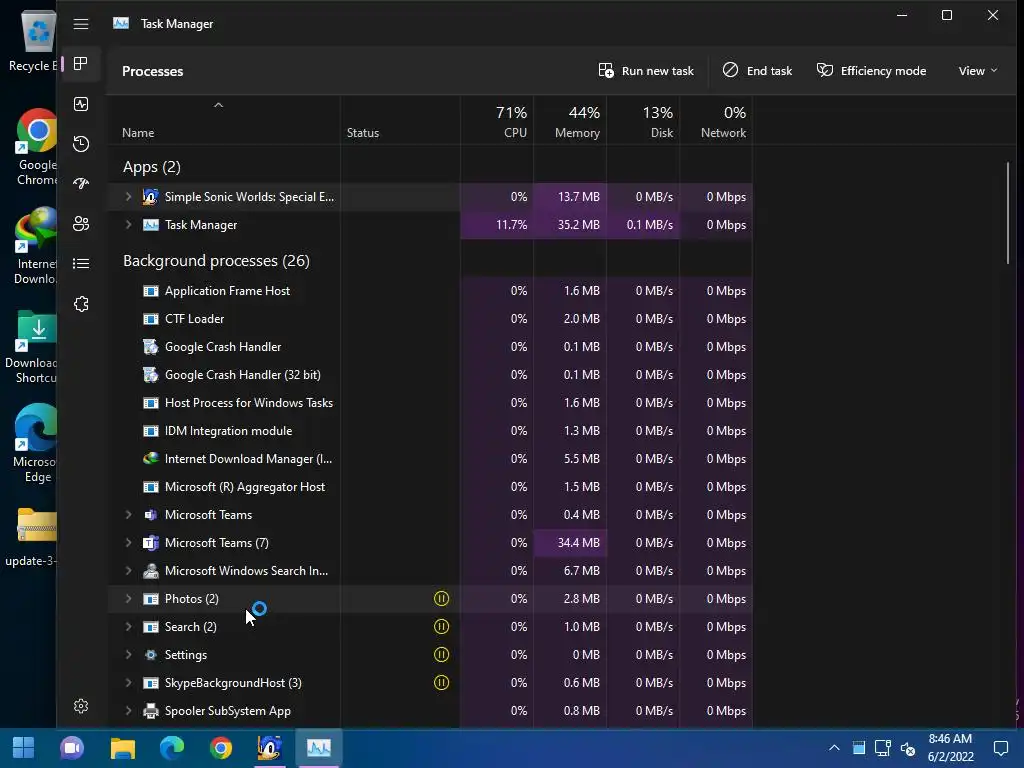Sort processes by Memory usage column

pos(570,120)
